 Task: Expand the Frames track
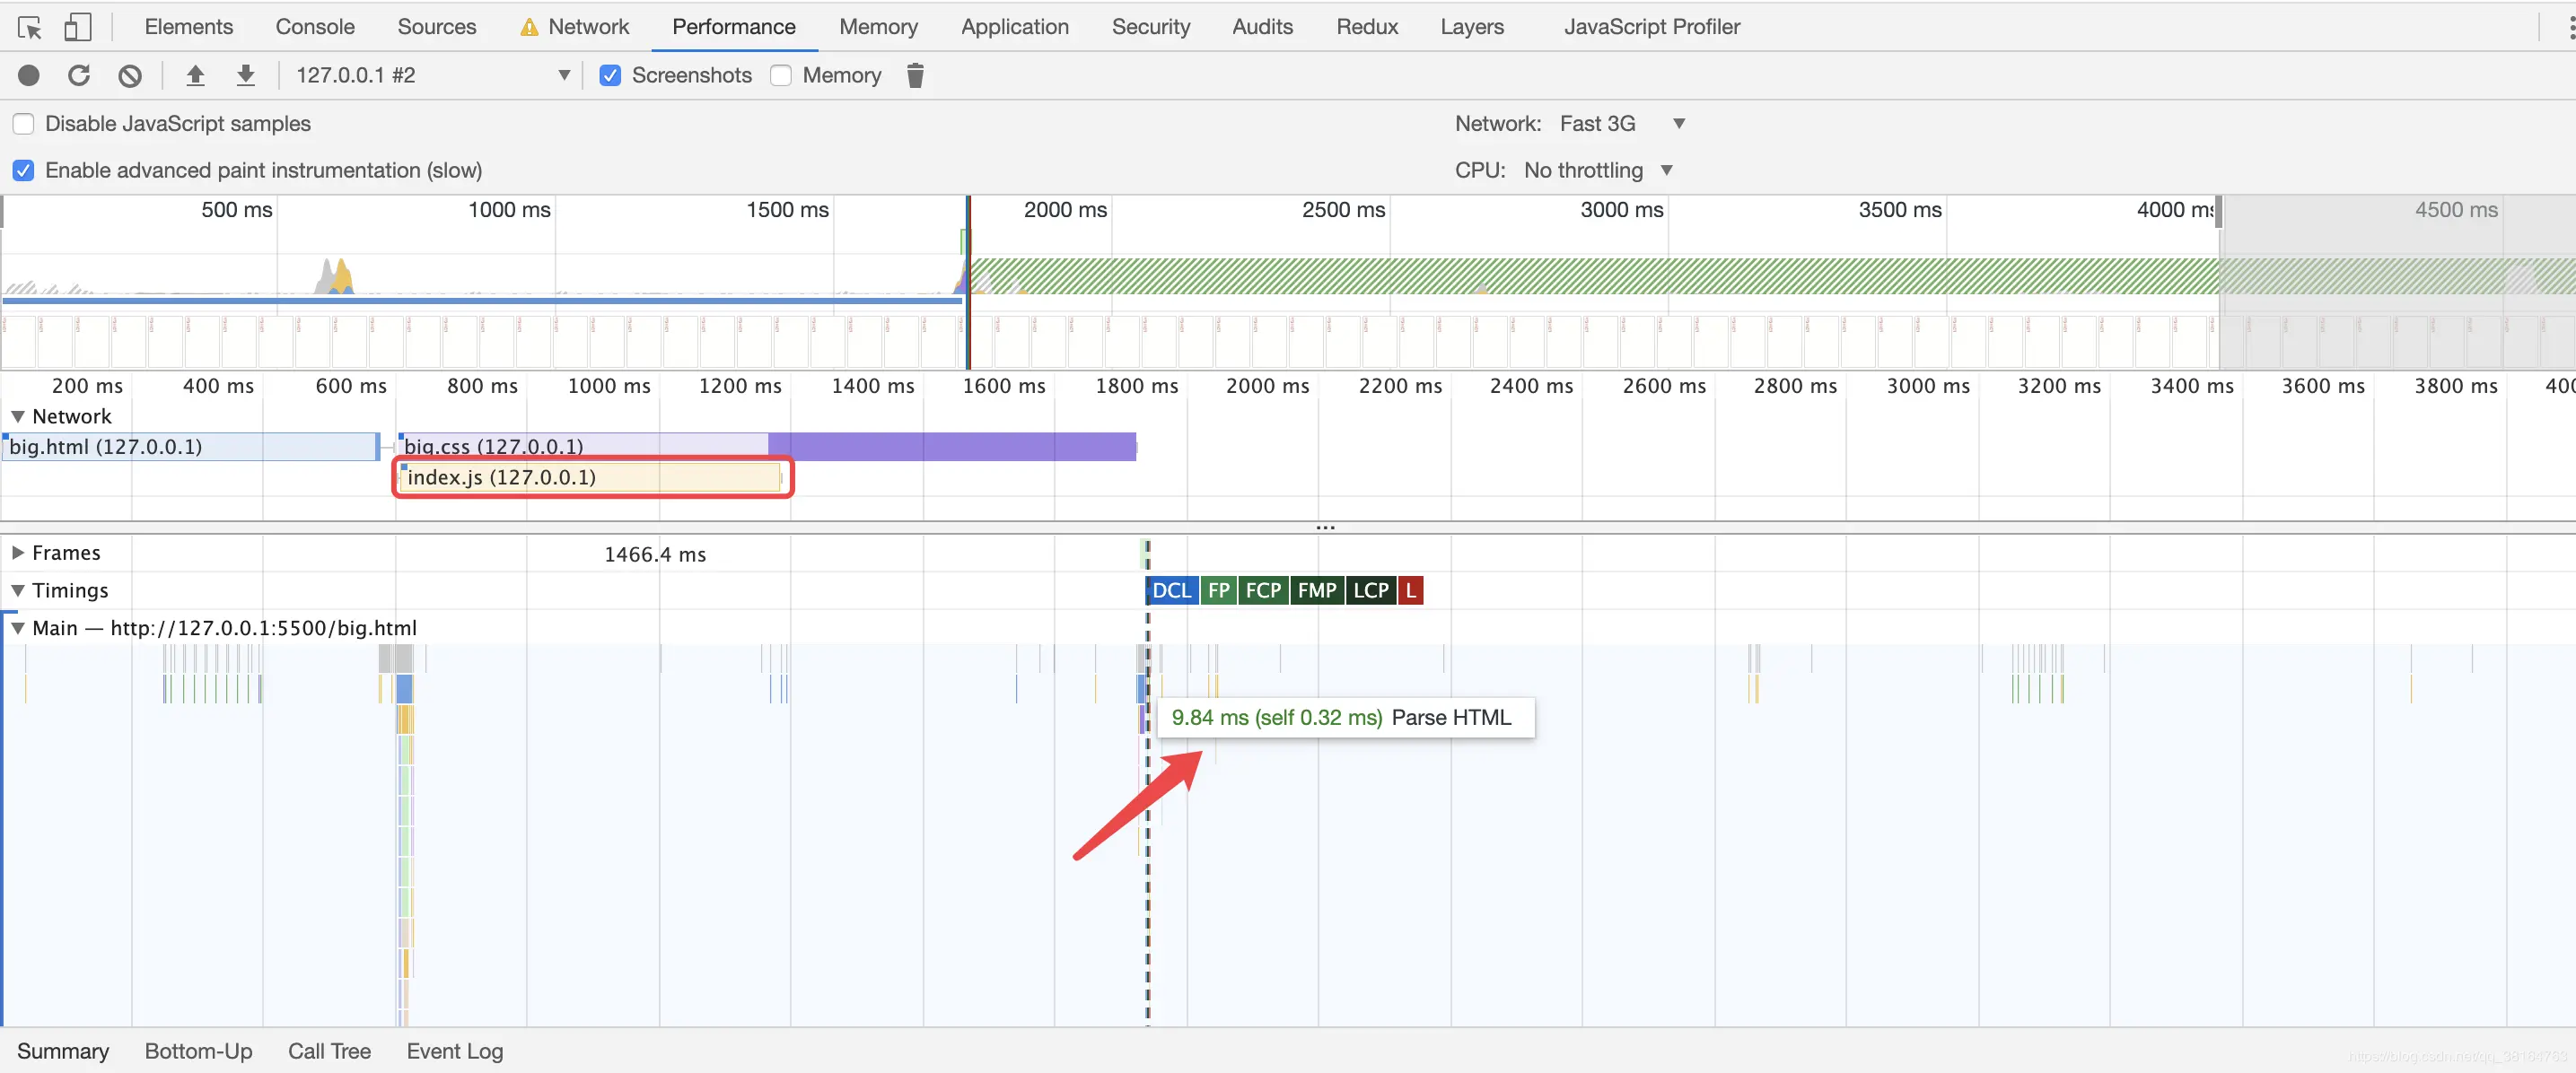point(17,553)
